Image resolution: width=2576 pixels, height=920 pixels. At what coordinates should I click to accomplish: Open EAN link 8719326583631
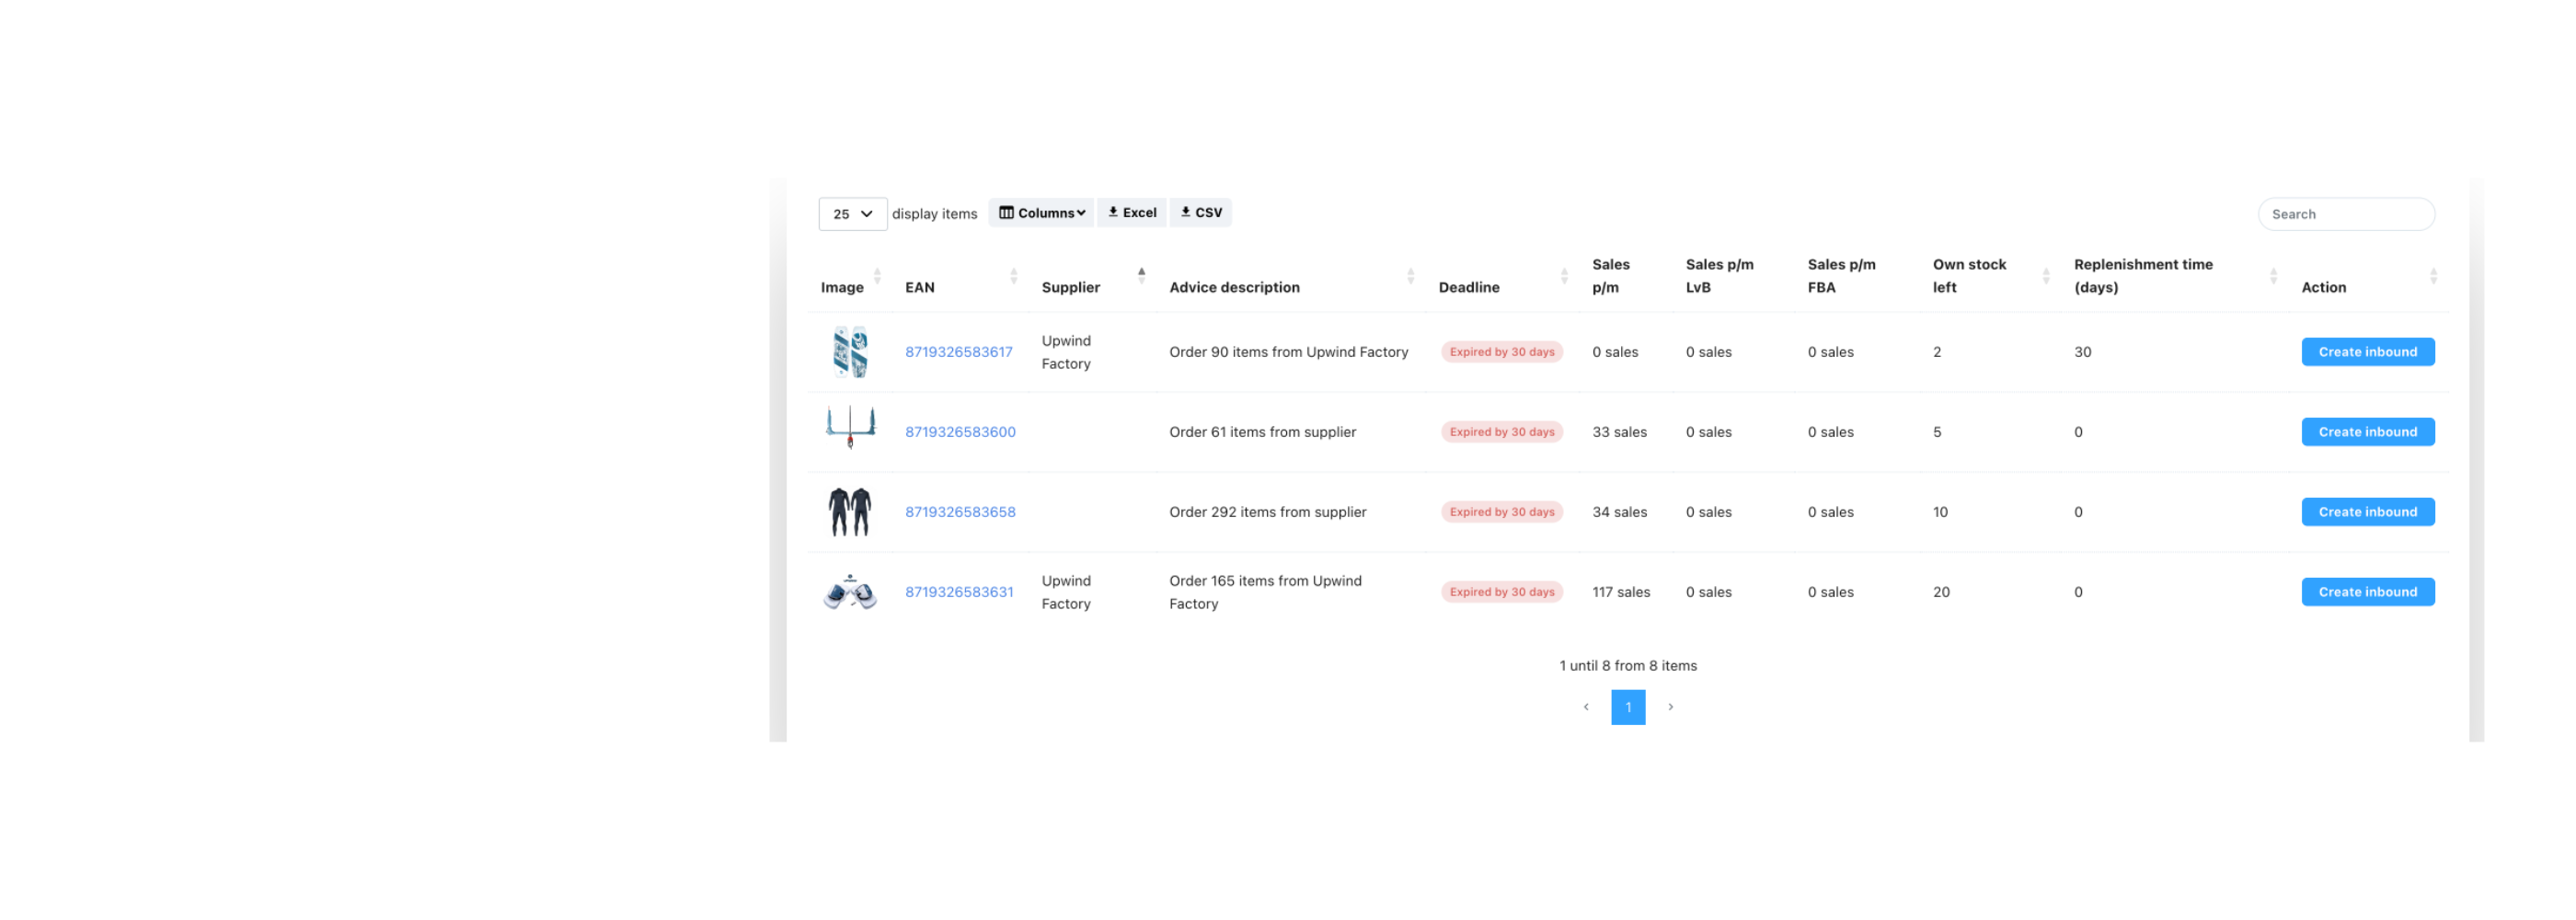pos(959,592)
